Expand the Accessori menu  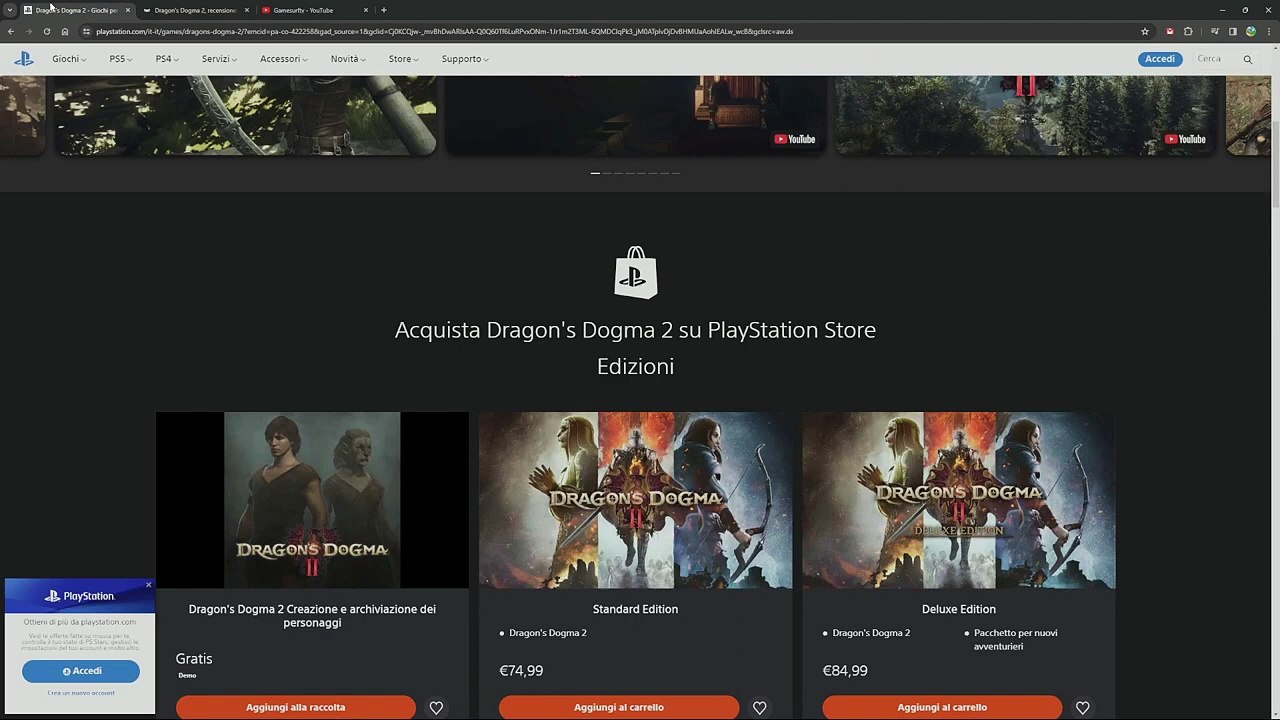pyautogui.click(x=283, y=59)
